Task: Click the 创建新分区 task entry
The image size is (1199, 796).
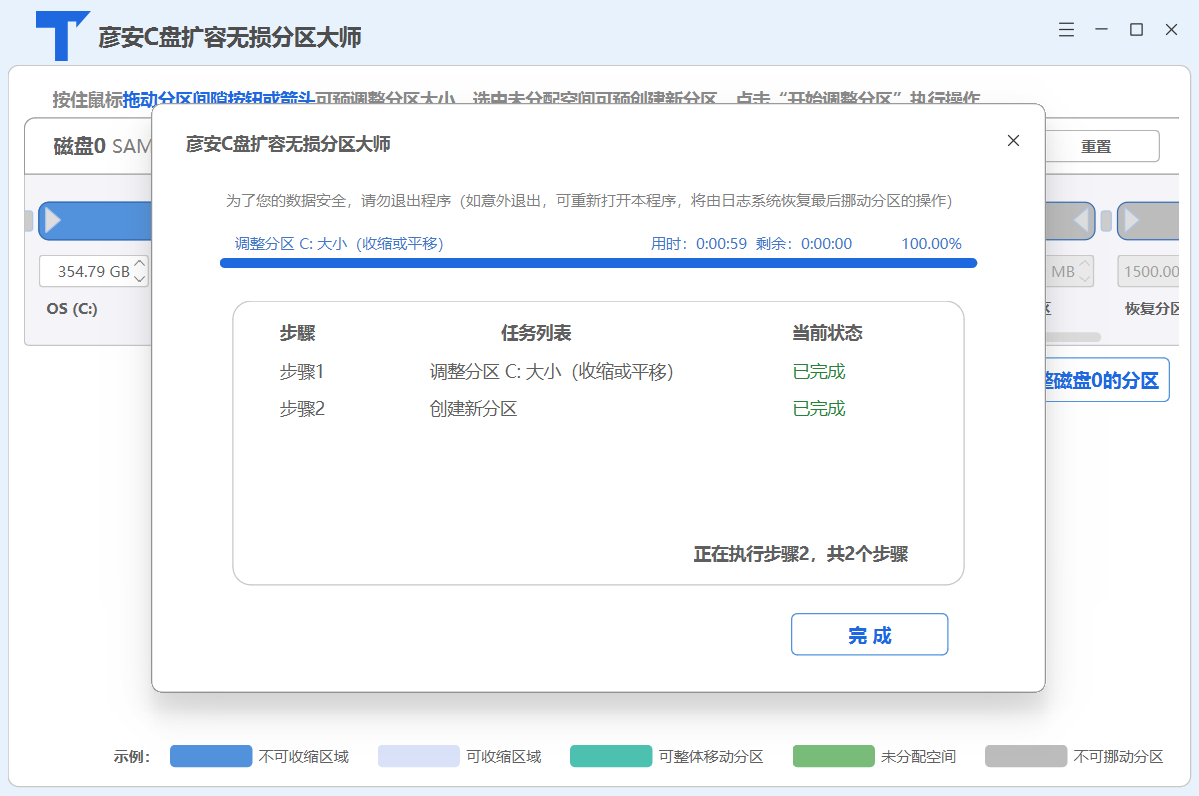Action: (x=473, y=409)
